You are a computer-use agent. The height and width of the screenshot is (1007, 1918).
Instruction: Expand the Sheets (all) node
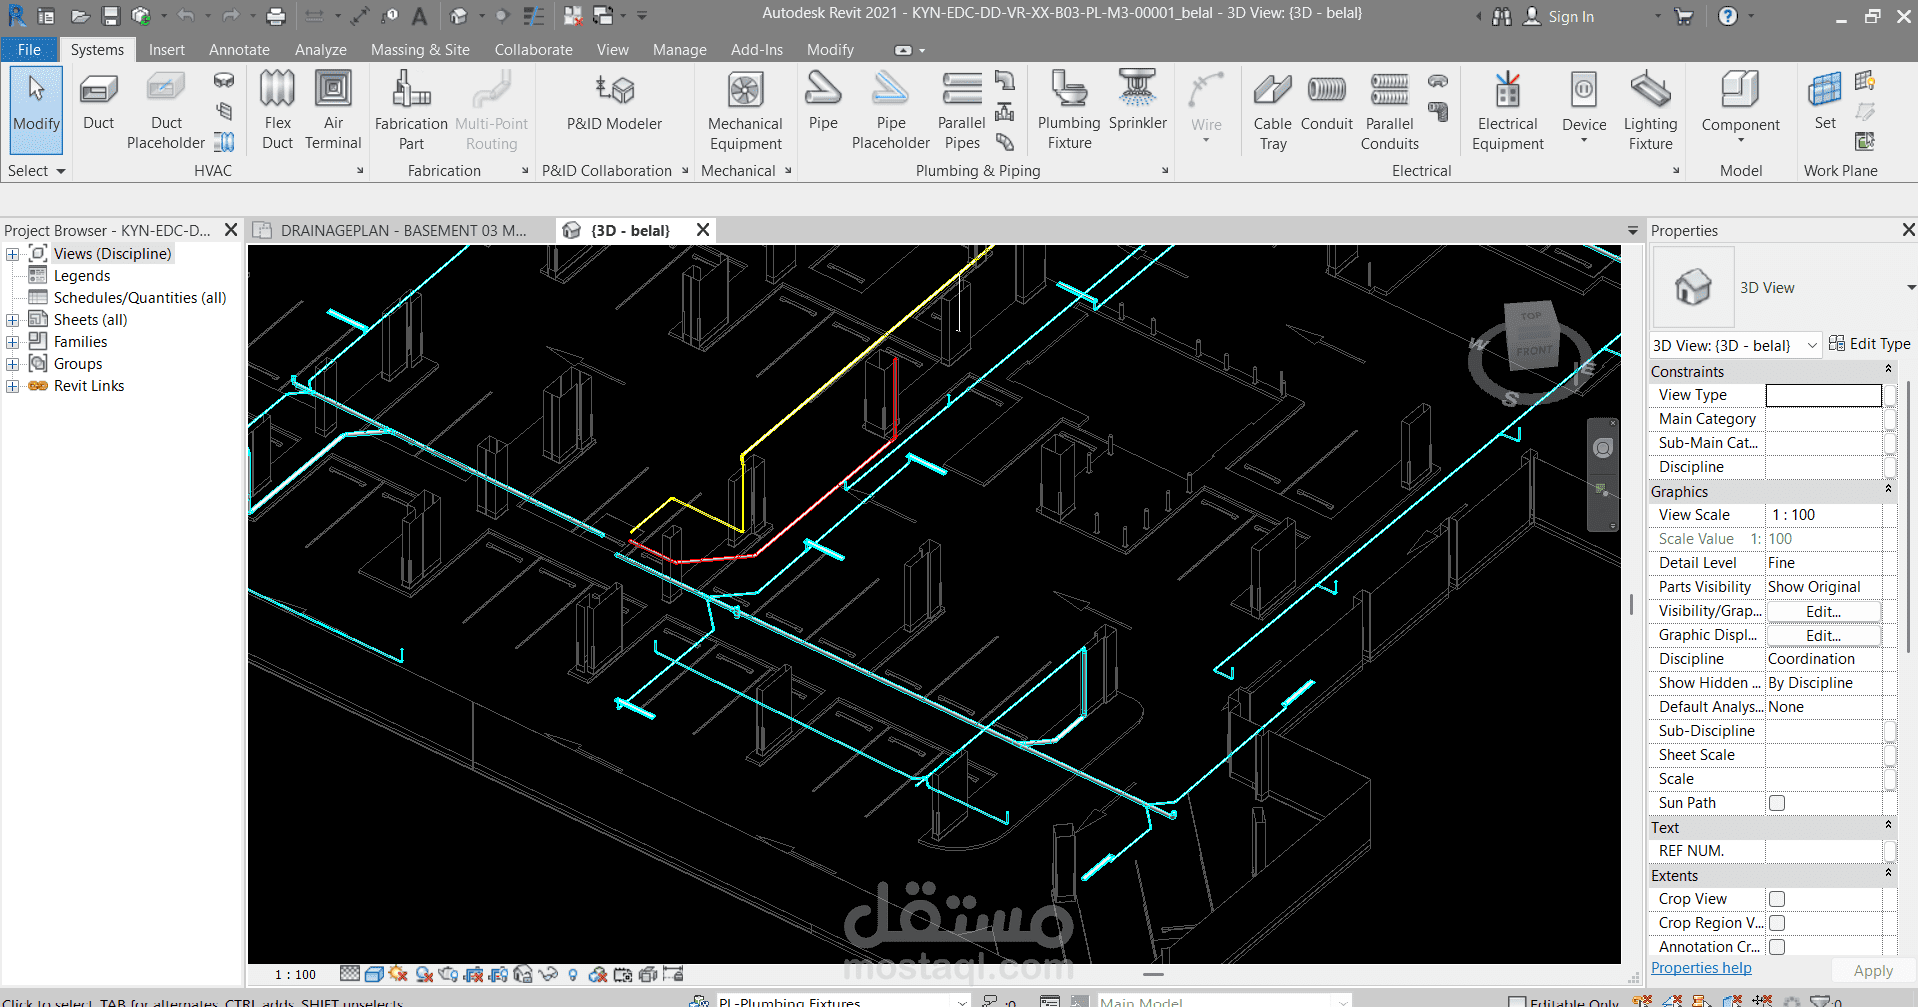tap(12, 320)
